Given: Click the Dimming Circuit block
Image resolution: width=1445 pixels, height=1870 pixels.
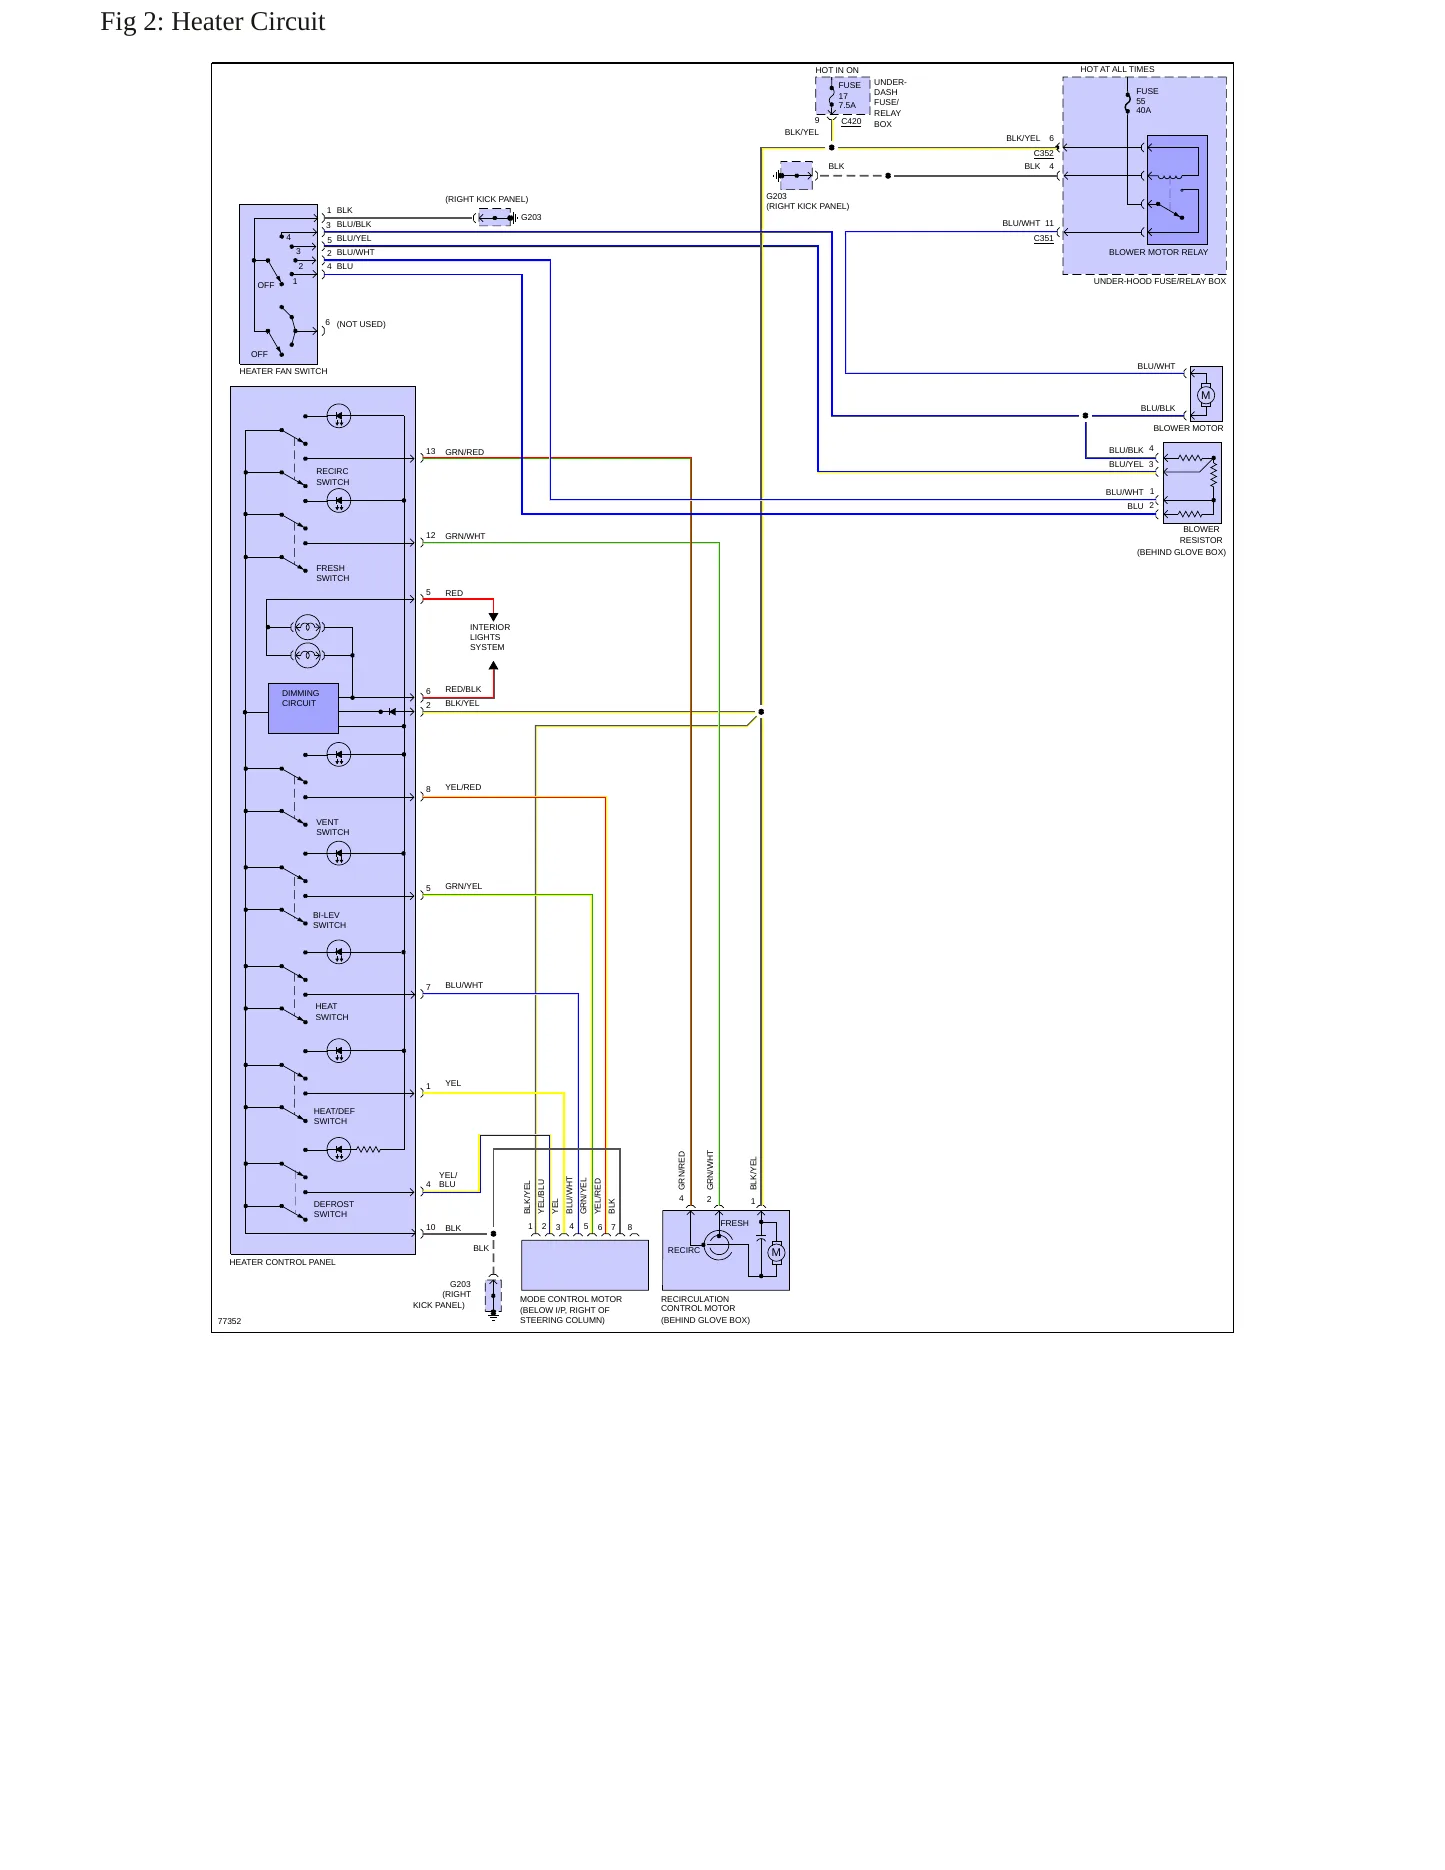Looking at the screenshot, I should point(303,708).
